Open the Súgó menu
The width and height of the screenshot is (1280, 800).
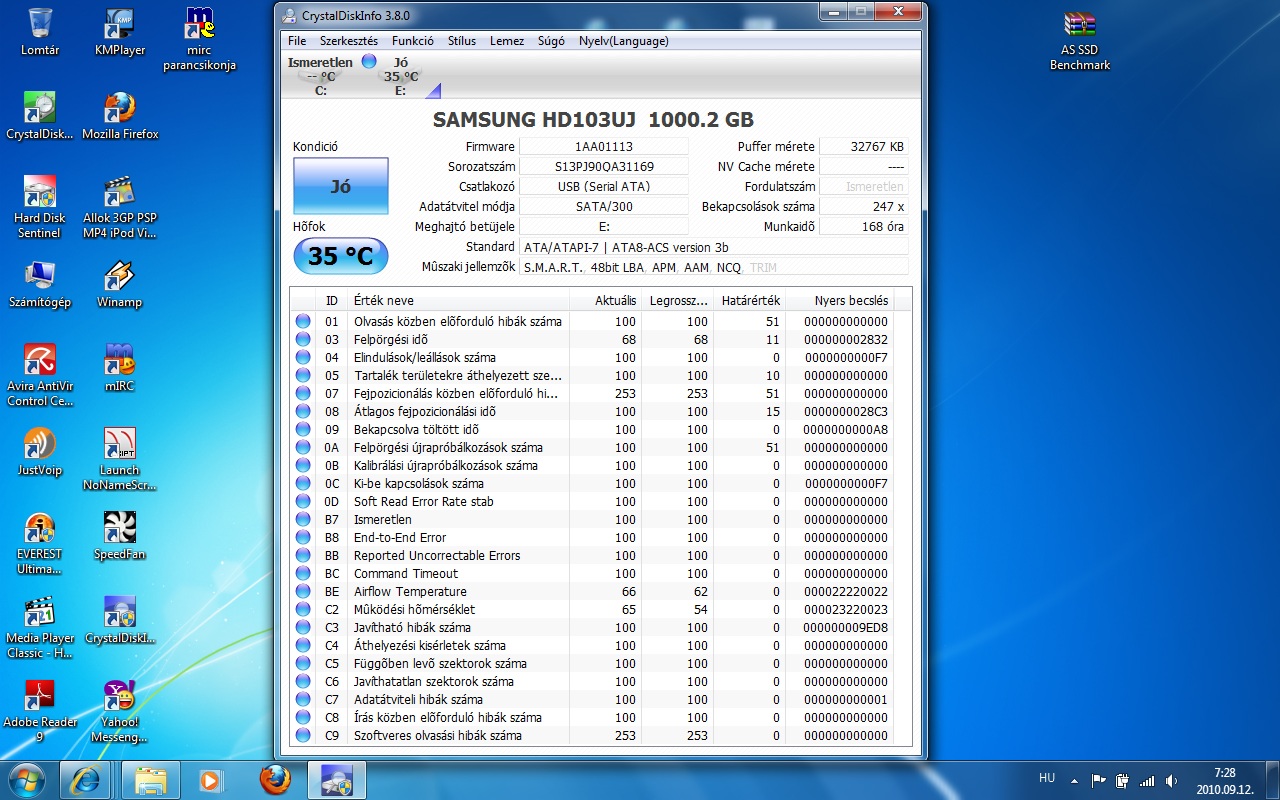tap(551, 41)
